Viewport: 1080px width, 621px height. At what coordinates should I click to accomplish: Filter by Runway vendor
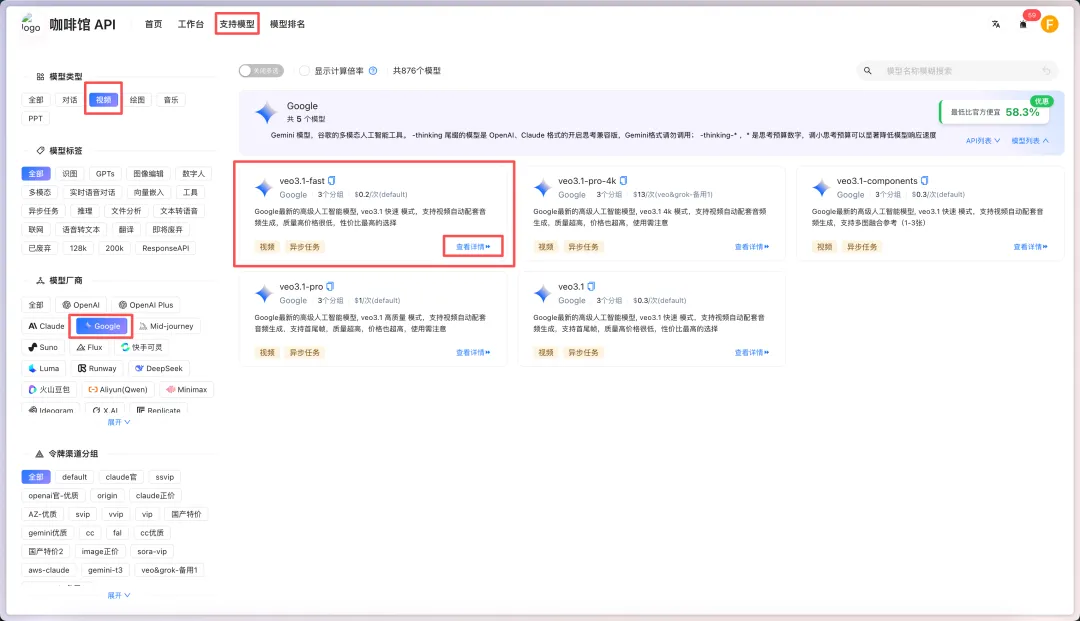pos(97,368)
